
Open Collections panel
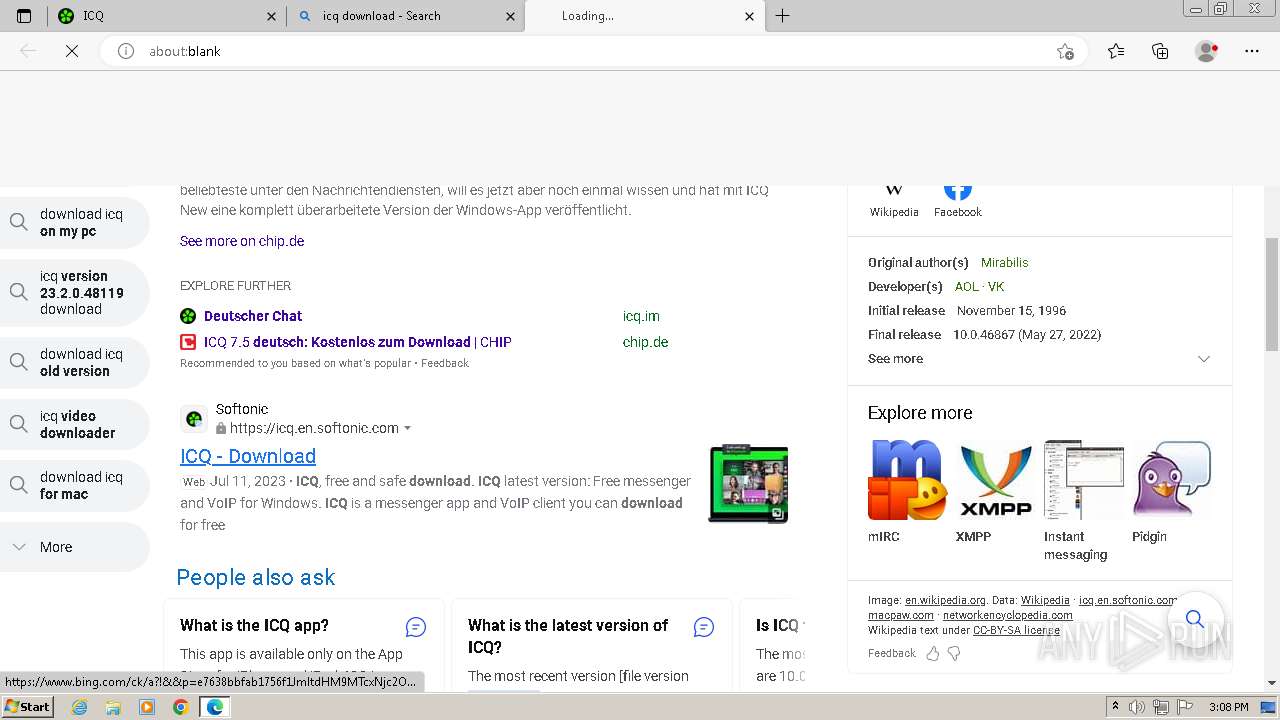(x=1160, y=51)
